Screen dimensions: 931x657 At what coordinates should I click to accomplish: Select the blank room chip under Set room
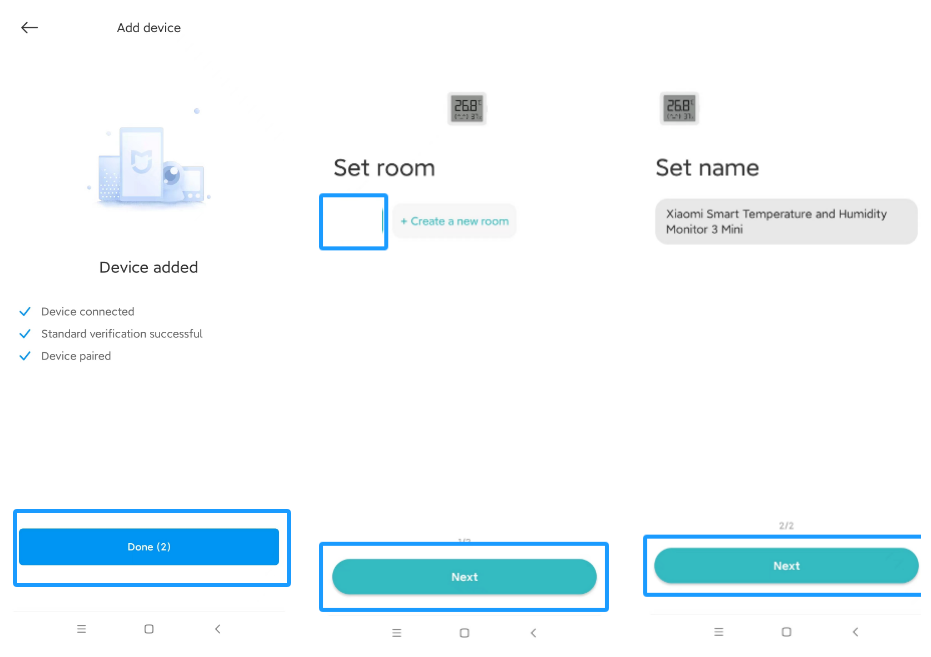tap(353, 221)
